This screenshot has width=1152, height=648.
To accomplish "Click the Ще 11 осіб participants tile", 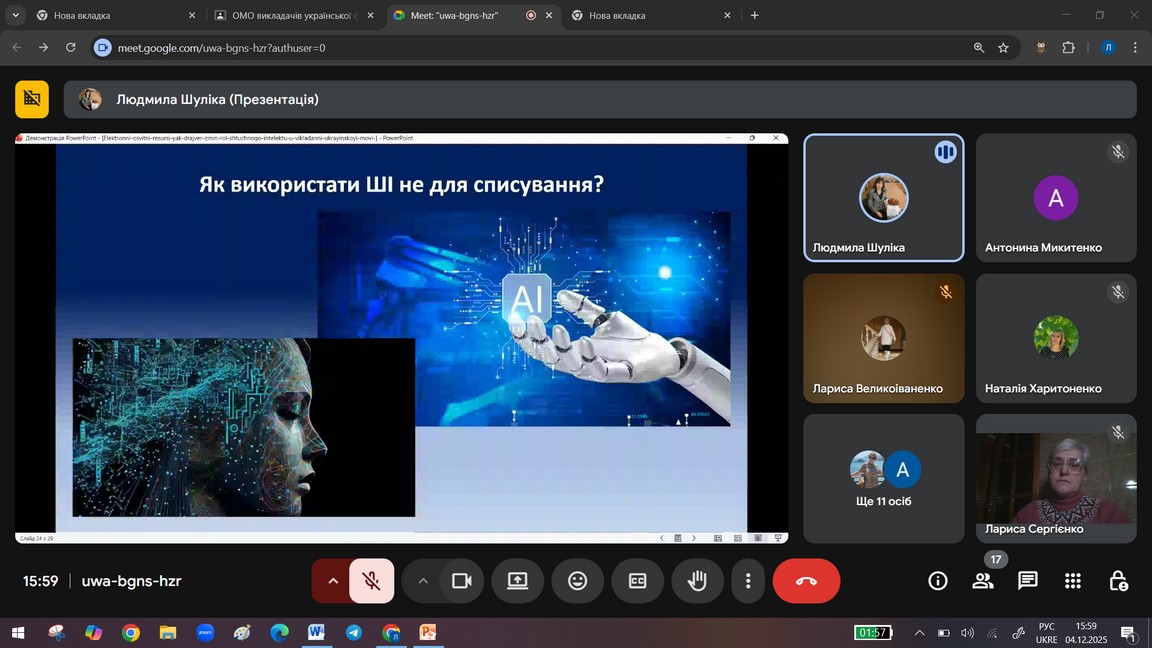I will pos(884,478).
